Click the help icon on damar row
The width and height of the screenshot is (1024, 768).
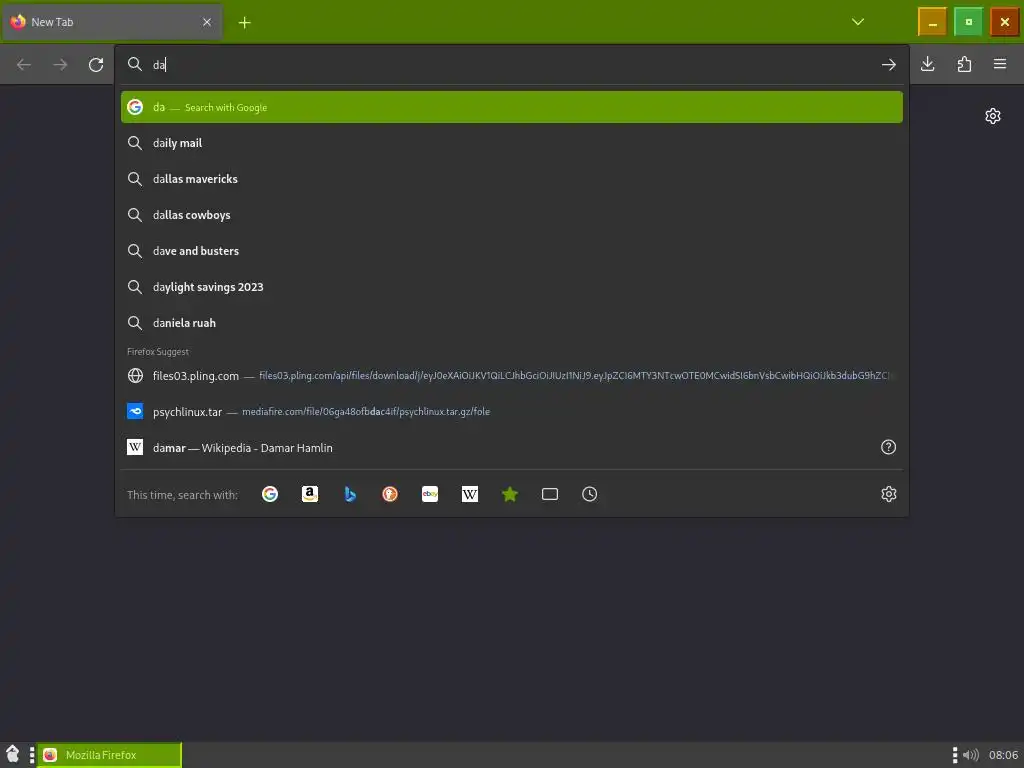(x=888, y=447)
